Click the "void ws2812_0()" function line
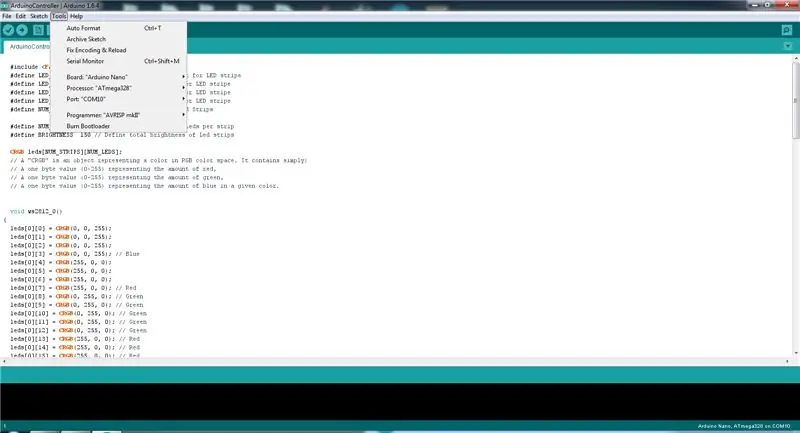The image size is (800, 433). click(36, 211)
